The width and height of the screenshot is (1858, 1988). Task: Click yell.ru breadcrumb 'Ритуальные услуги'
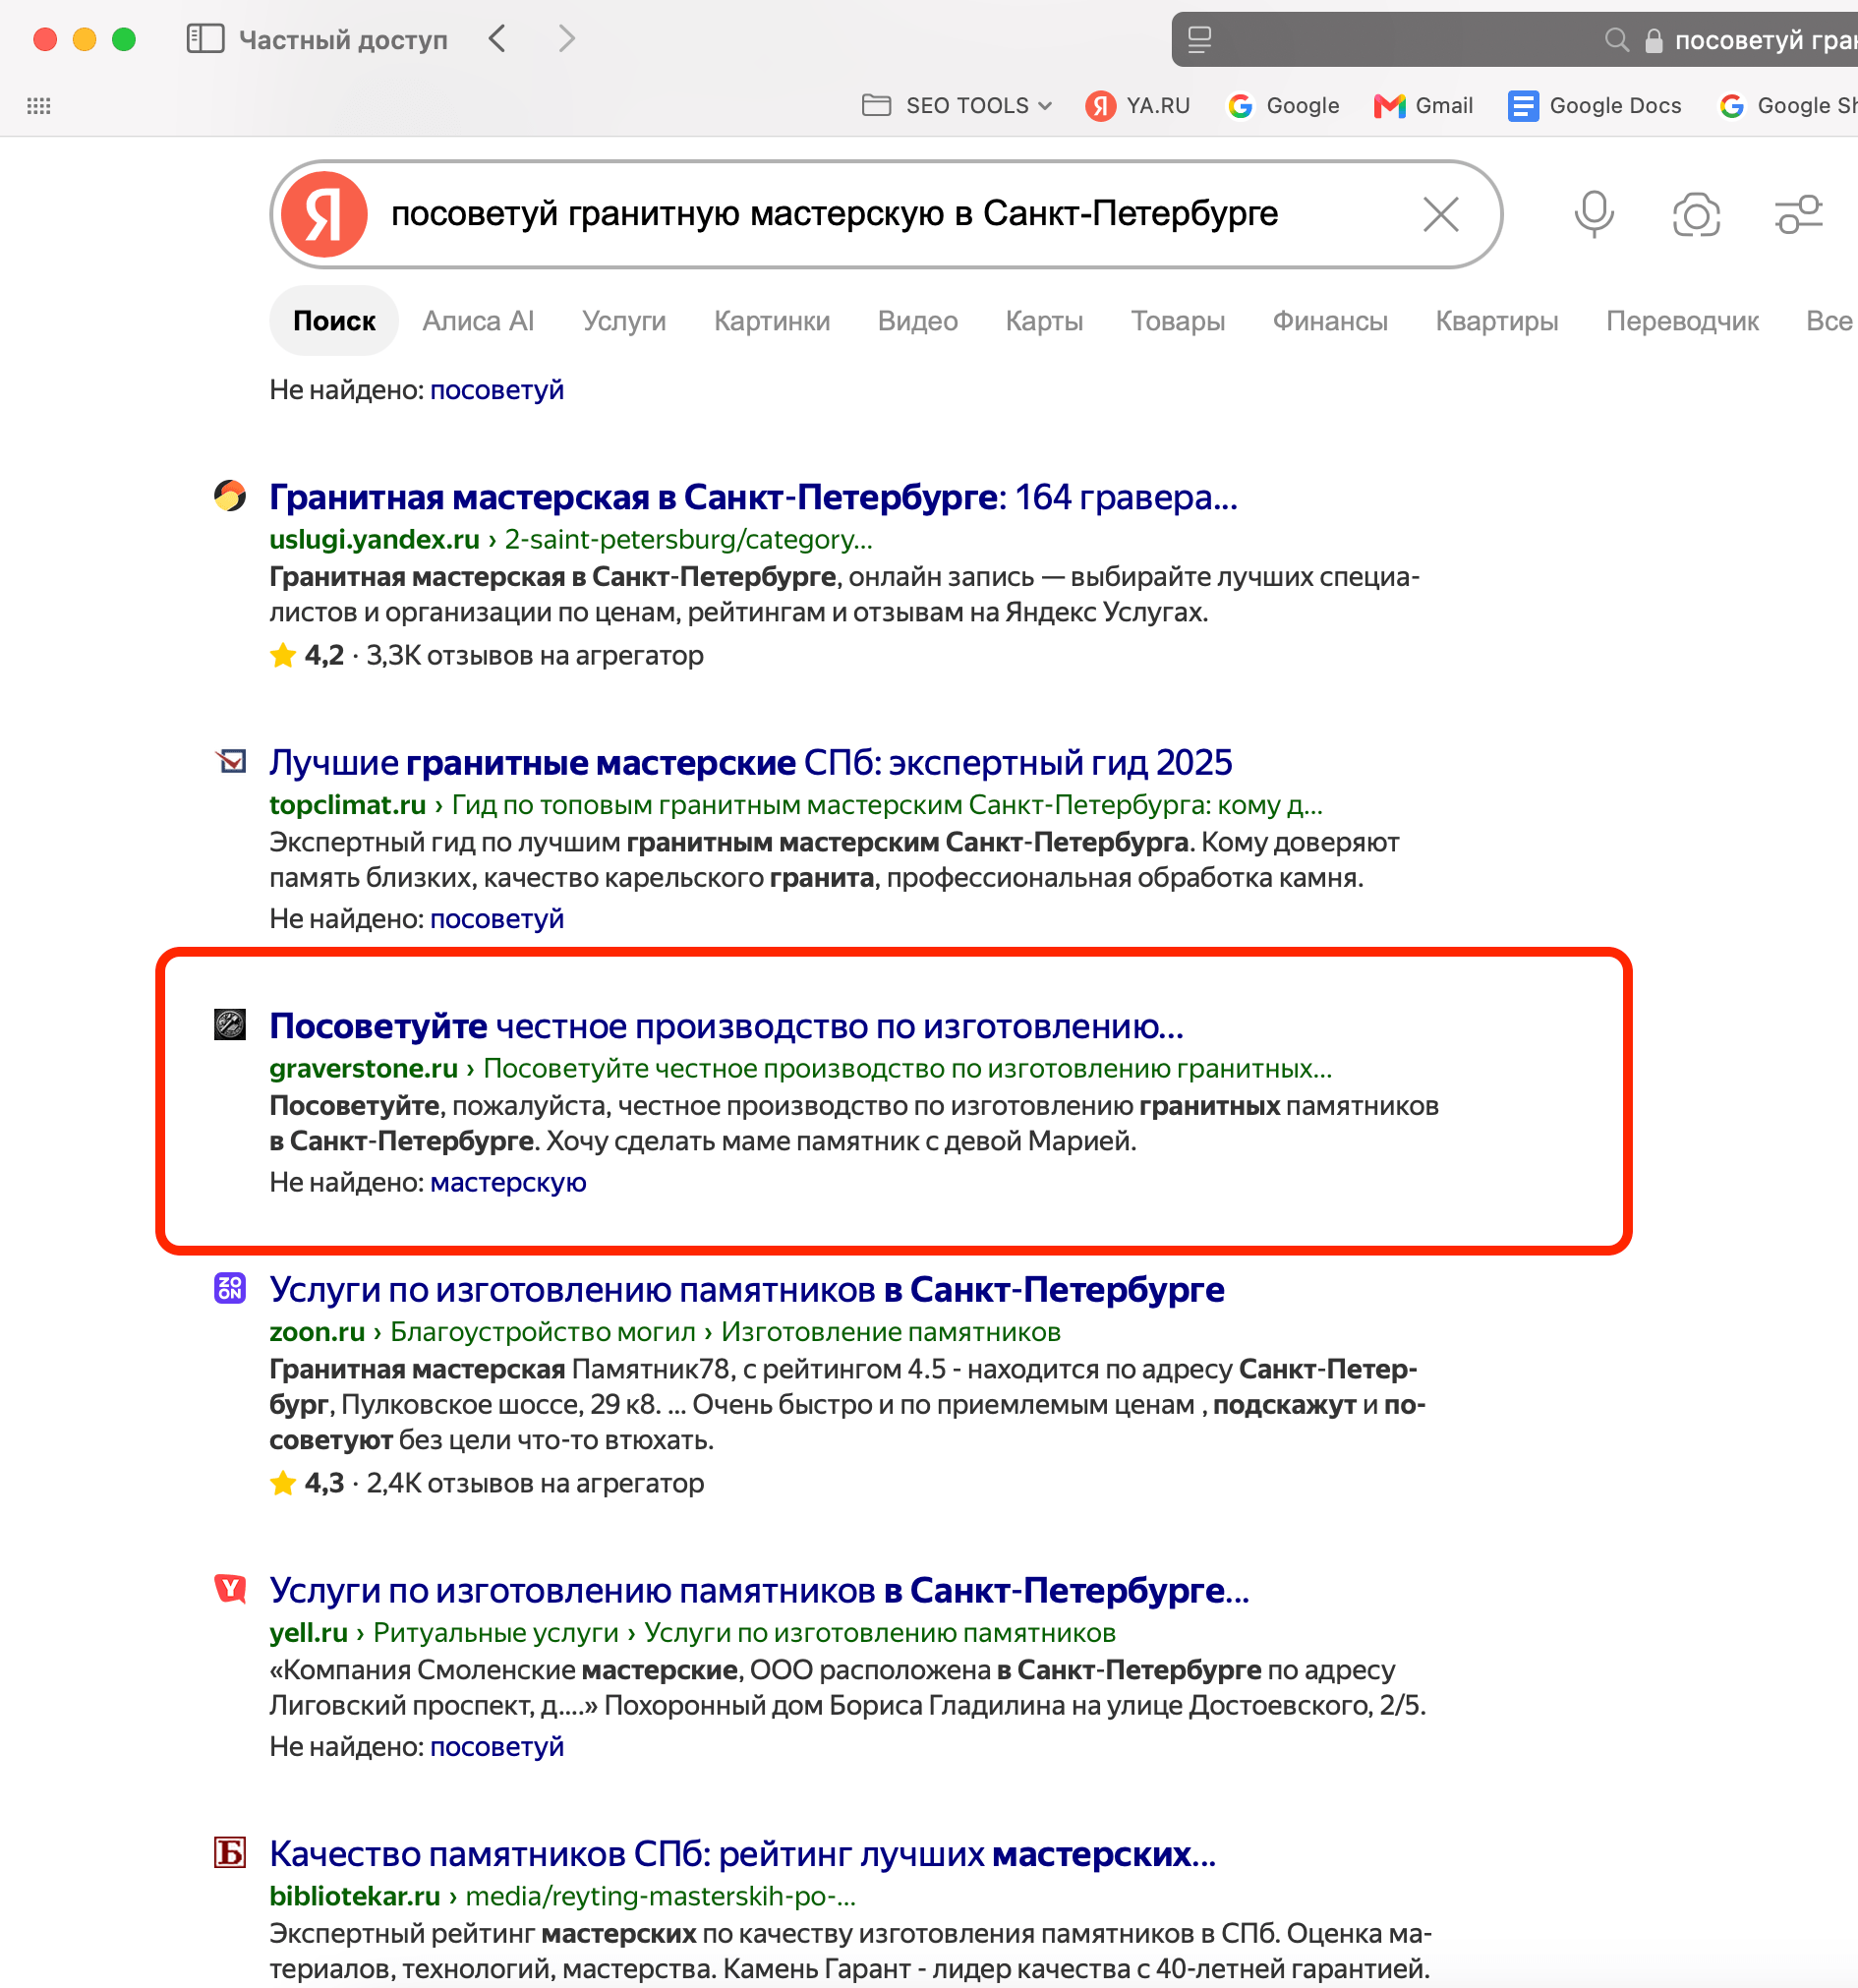point(496,1633)
